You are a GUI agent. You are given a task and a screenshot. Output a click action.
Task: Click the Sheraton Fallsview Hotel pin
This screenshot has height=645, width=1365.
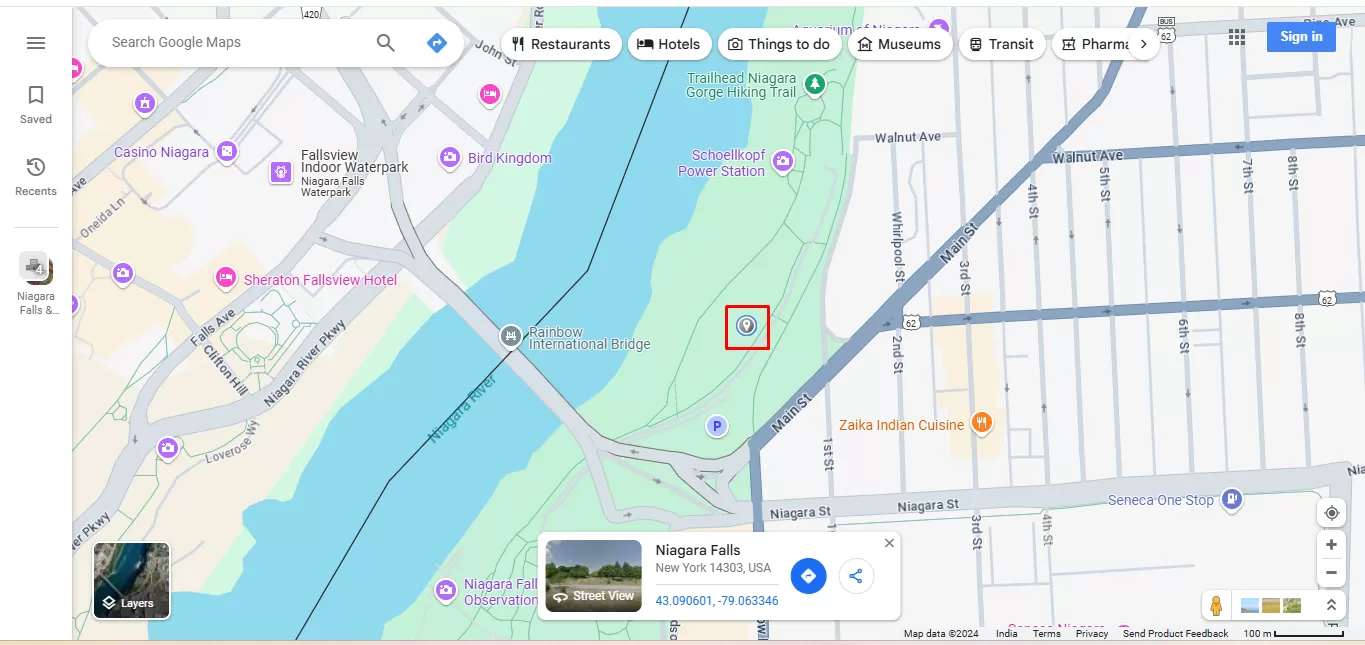coord(226,279)
